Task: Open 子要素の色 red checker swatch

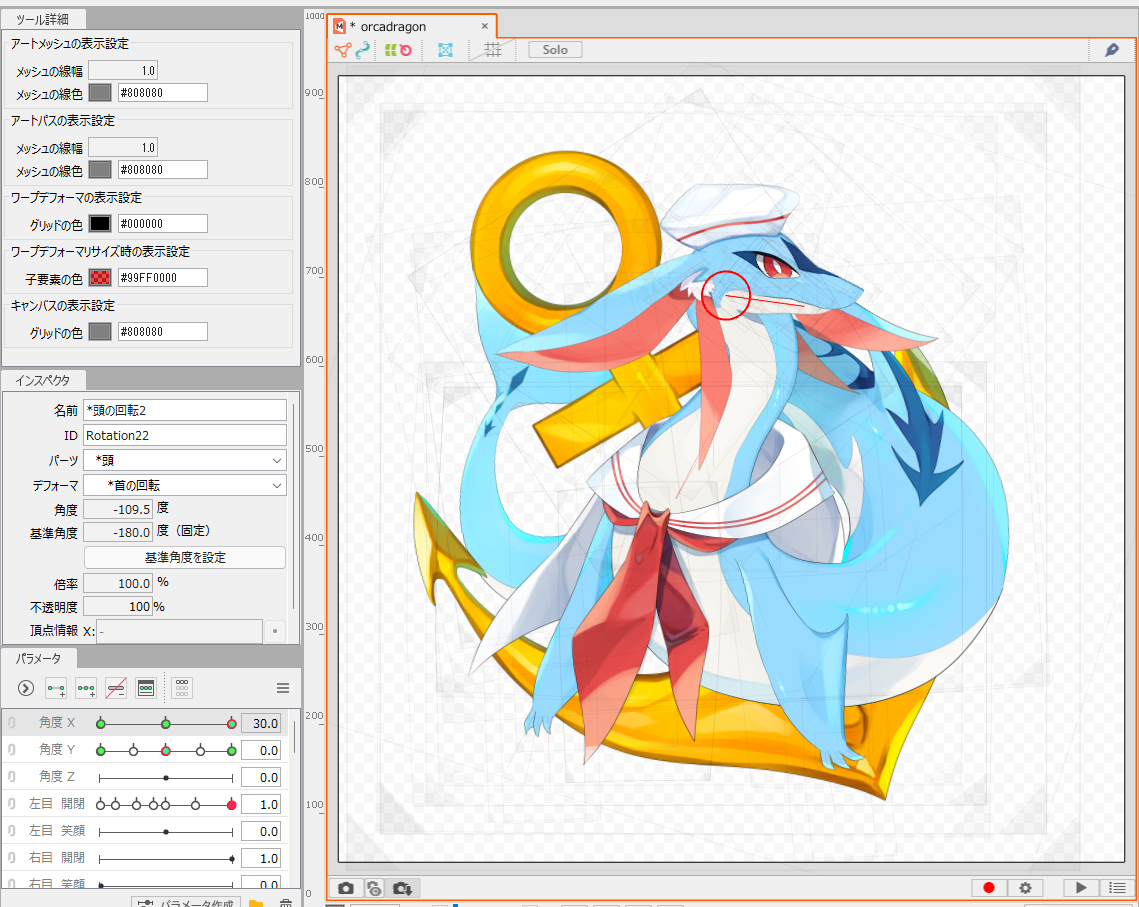Action: tap(100, 277)
